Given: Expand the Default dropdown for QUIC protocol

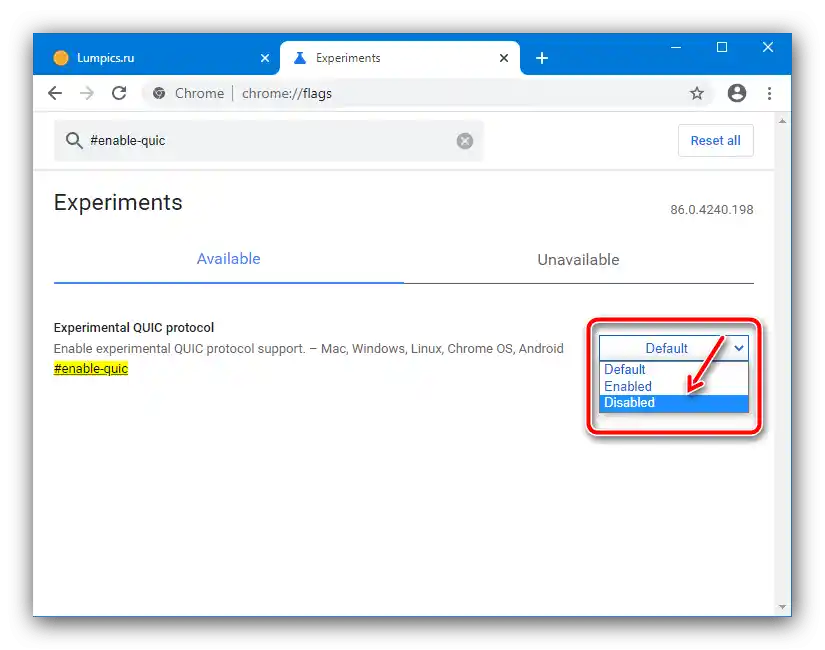Looking at the screenshot, I should click(673, 348).
